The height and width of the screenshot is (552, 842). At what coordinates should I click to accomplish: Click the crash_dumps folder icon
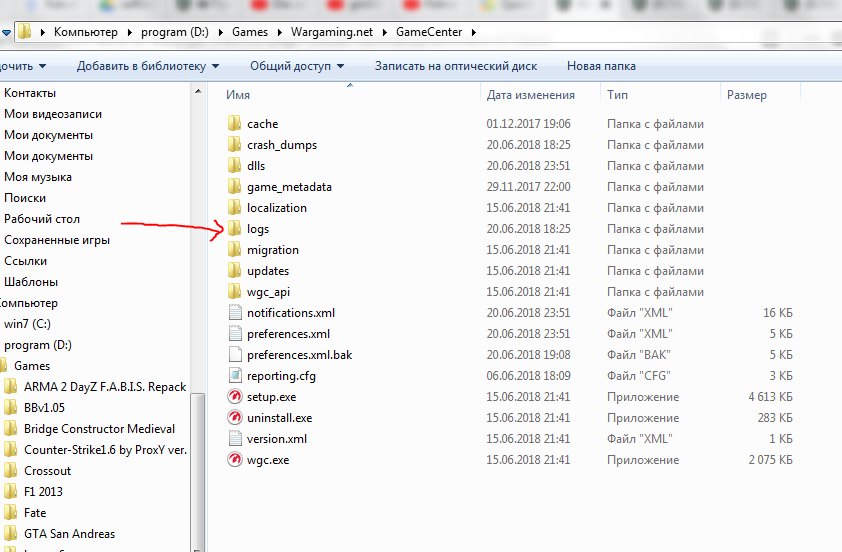pyautogui.click(x=234, y=145)
